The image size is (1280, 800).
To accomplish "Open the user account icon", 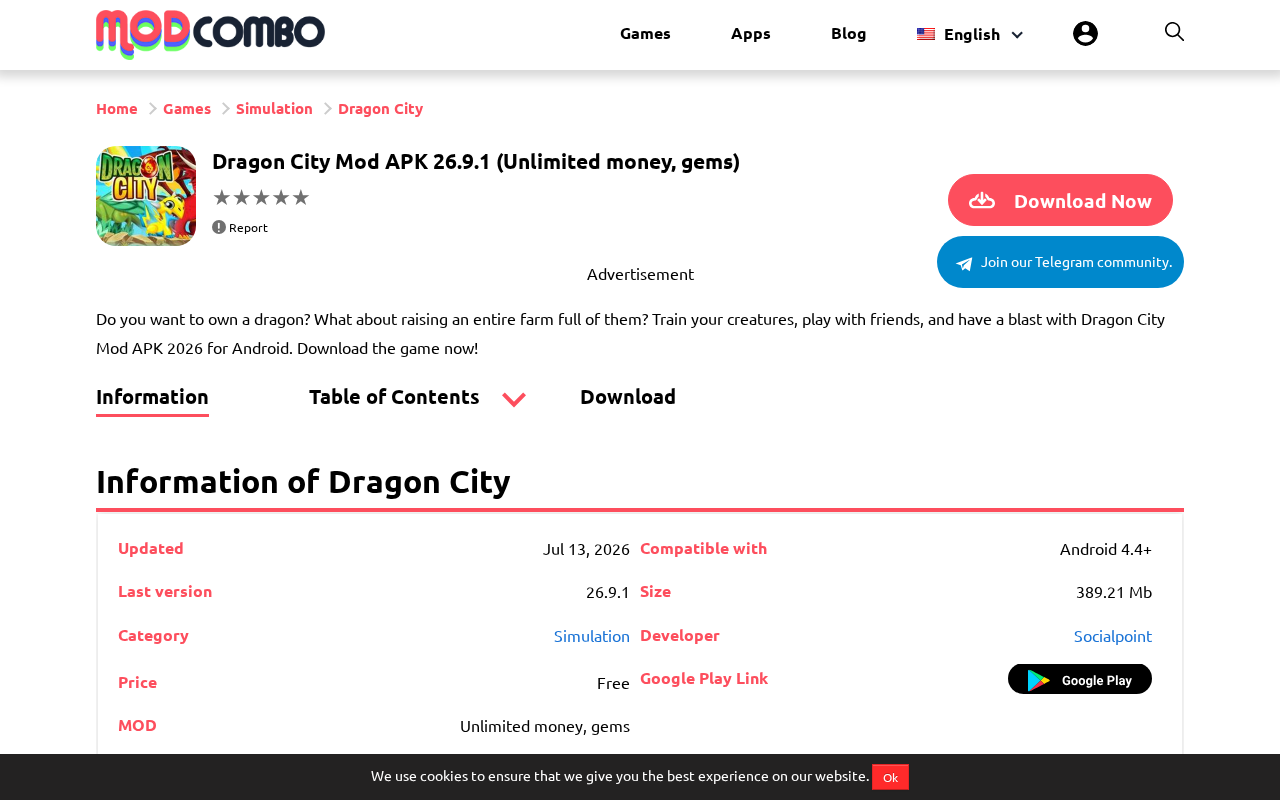I will [x=1085, y=34].
